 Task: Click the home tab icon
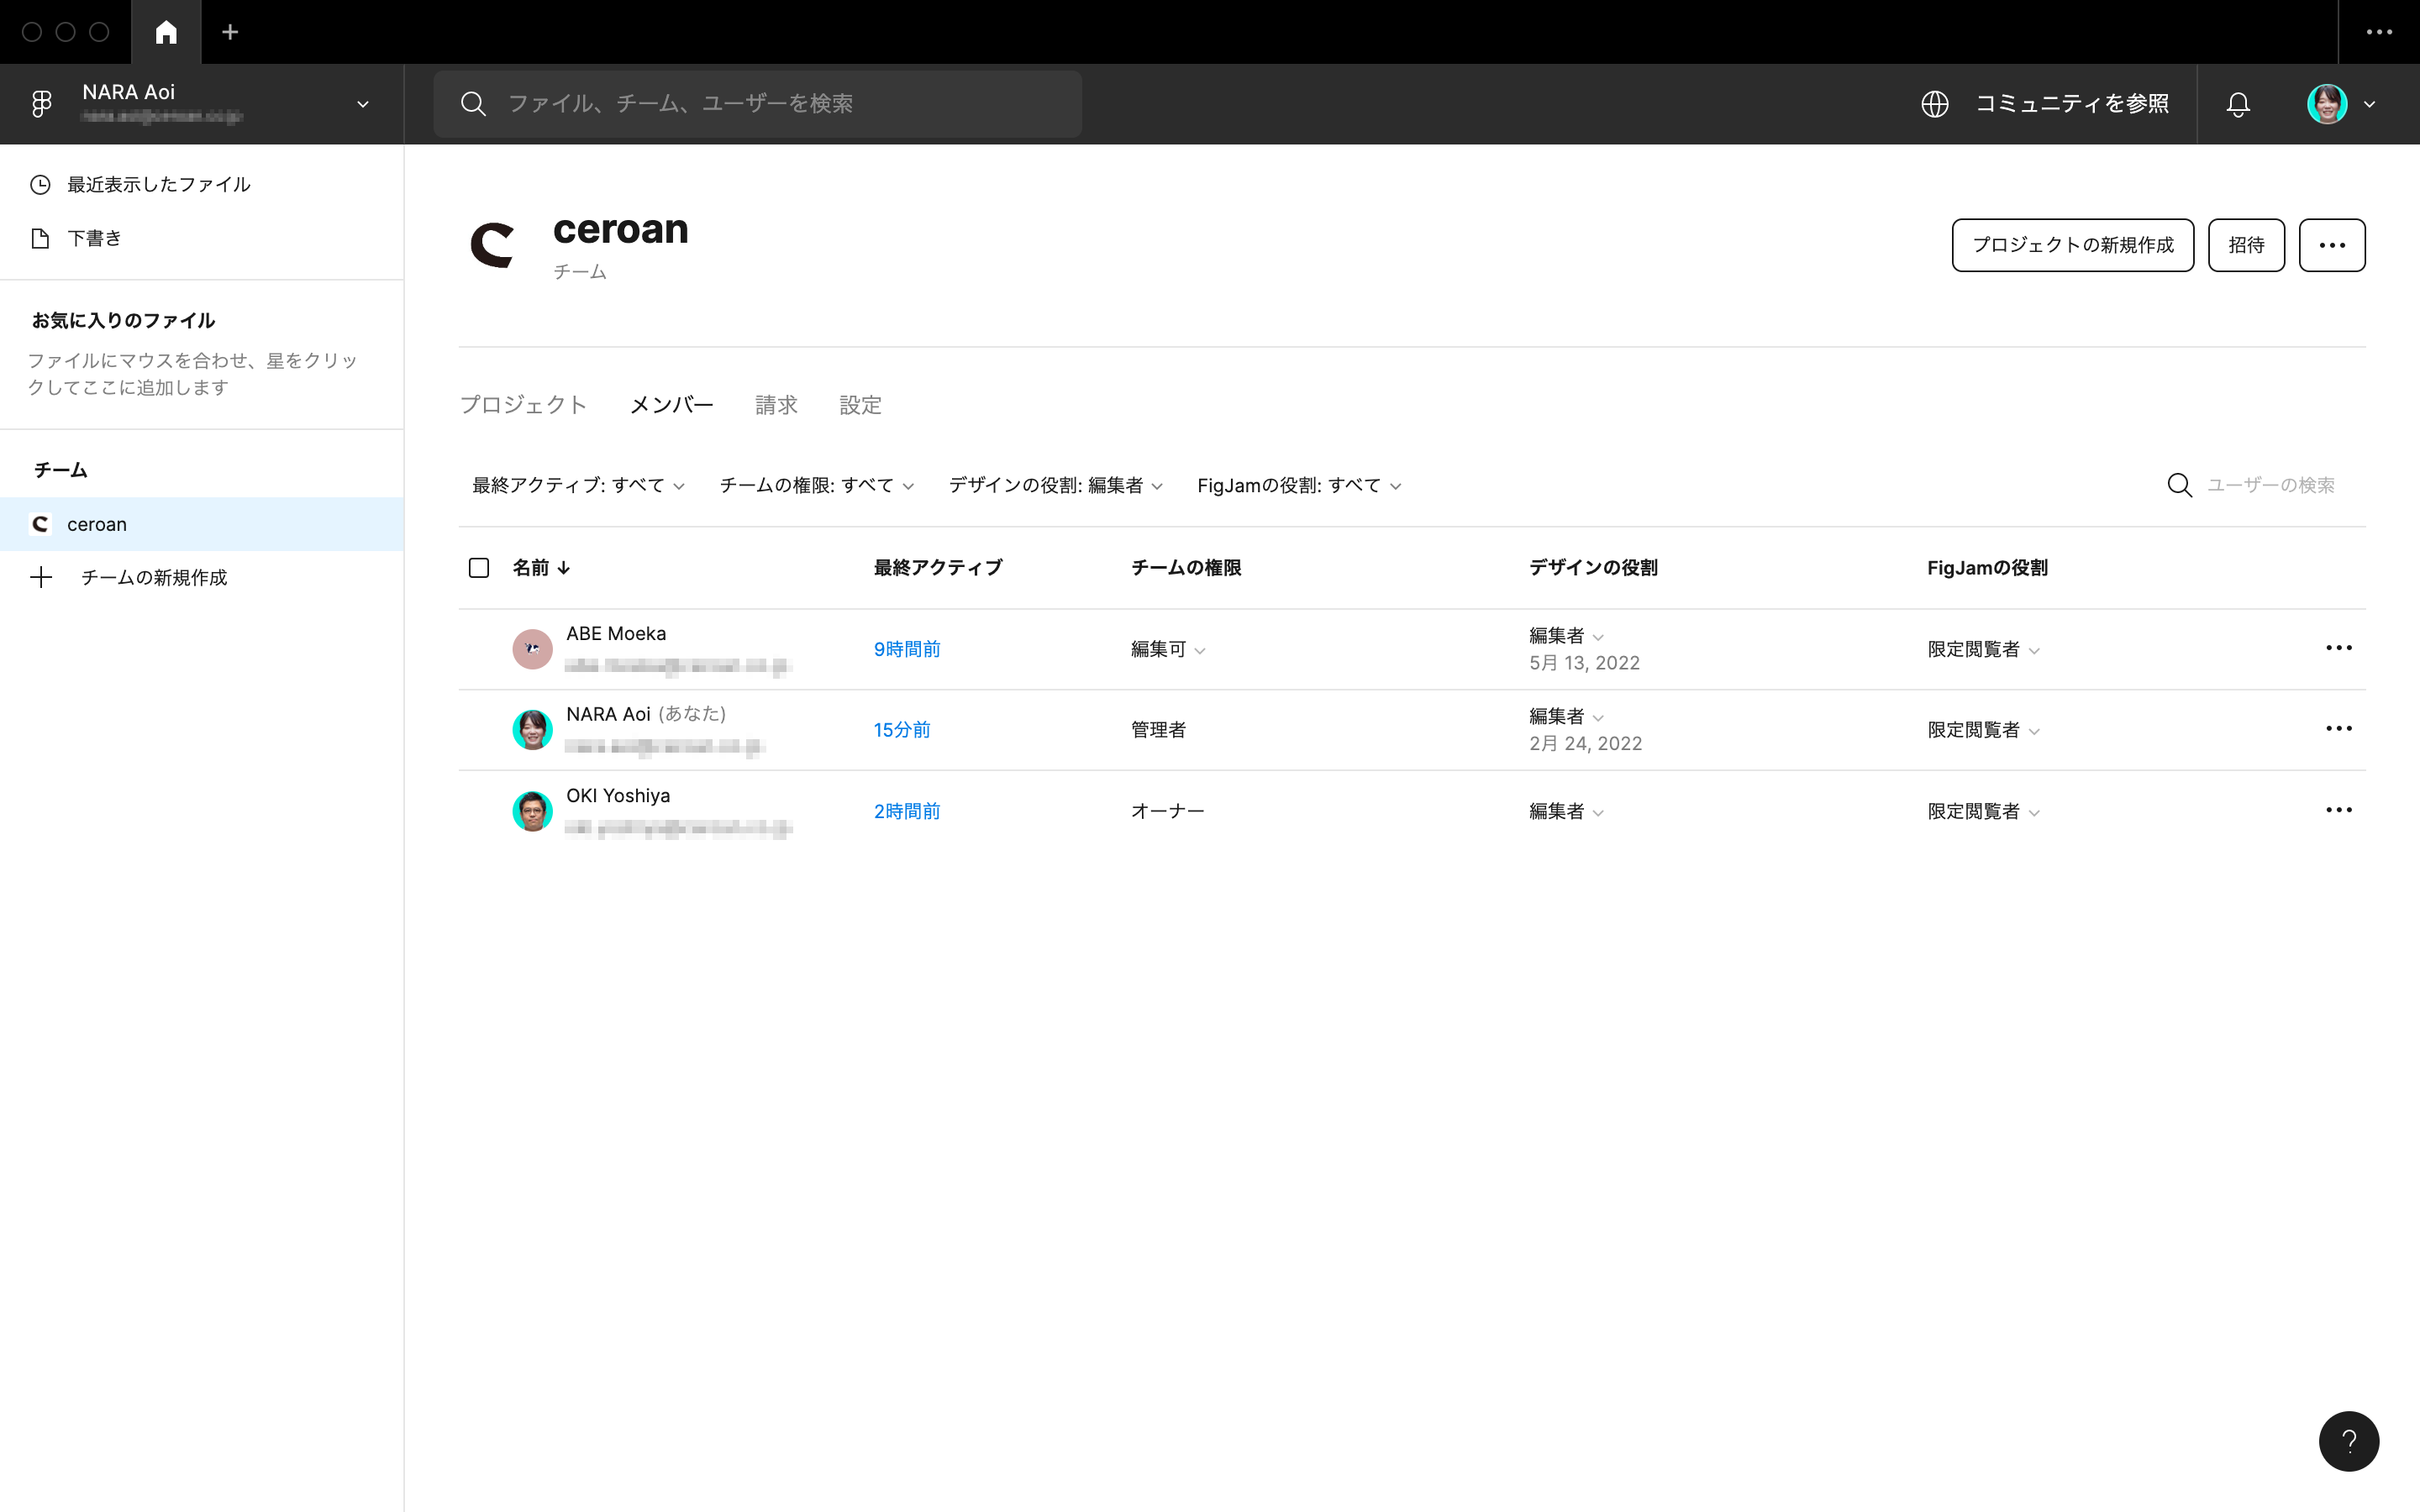pos(166,32)
